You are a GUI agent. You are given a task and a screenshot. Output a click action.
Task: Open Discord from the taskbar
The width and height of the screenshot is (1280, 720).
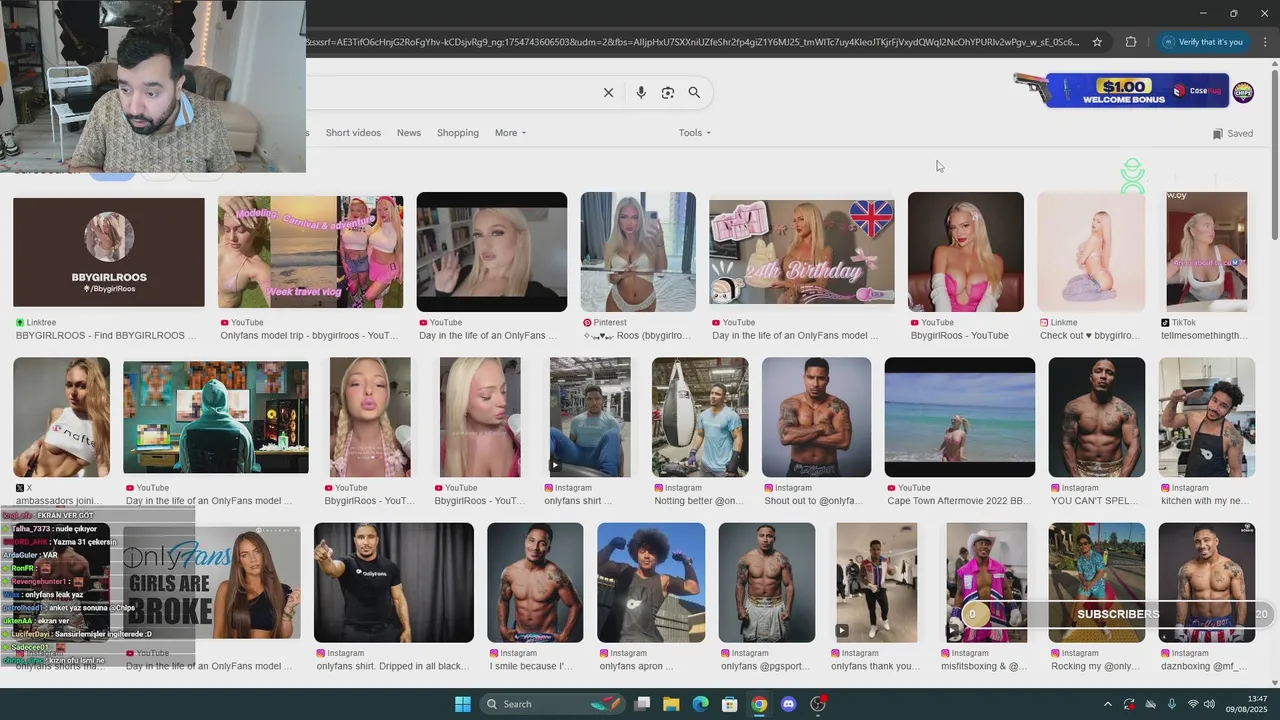pos(788,704)
